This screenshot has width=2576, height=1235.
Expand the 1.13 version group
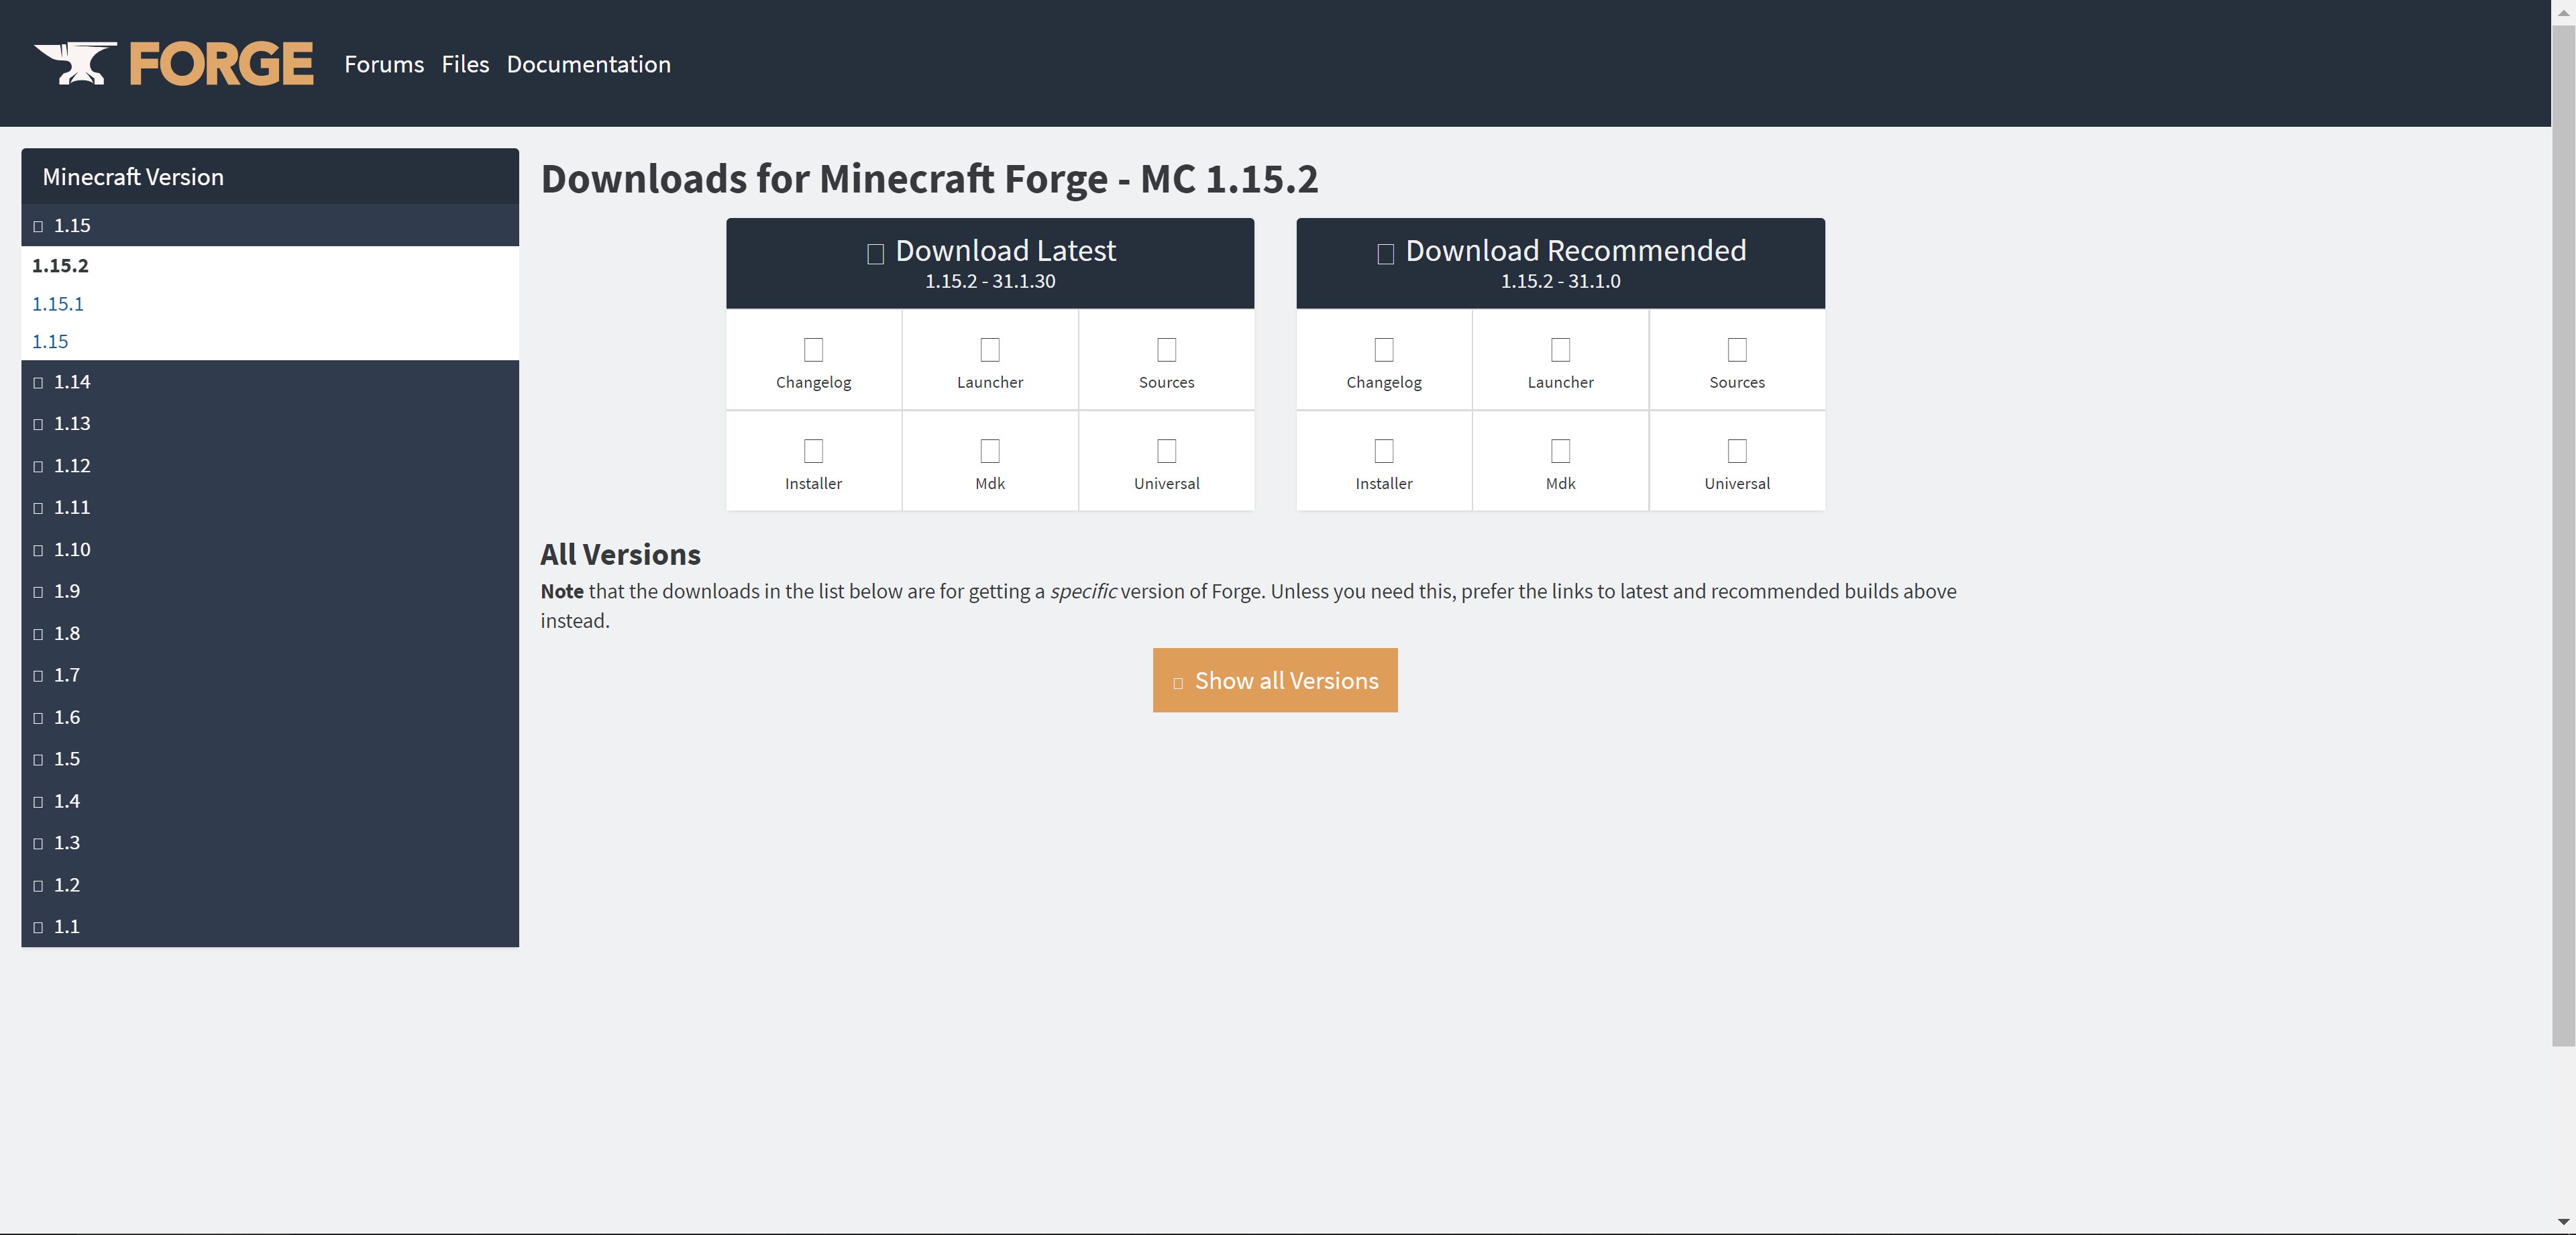[270, 423]
